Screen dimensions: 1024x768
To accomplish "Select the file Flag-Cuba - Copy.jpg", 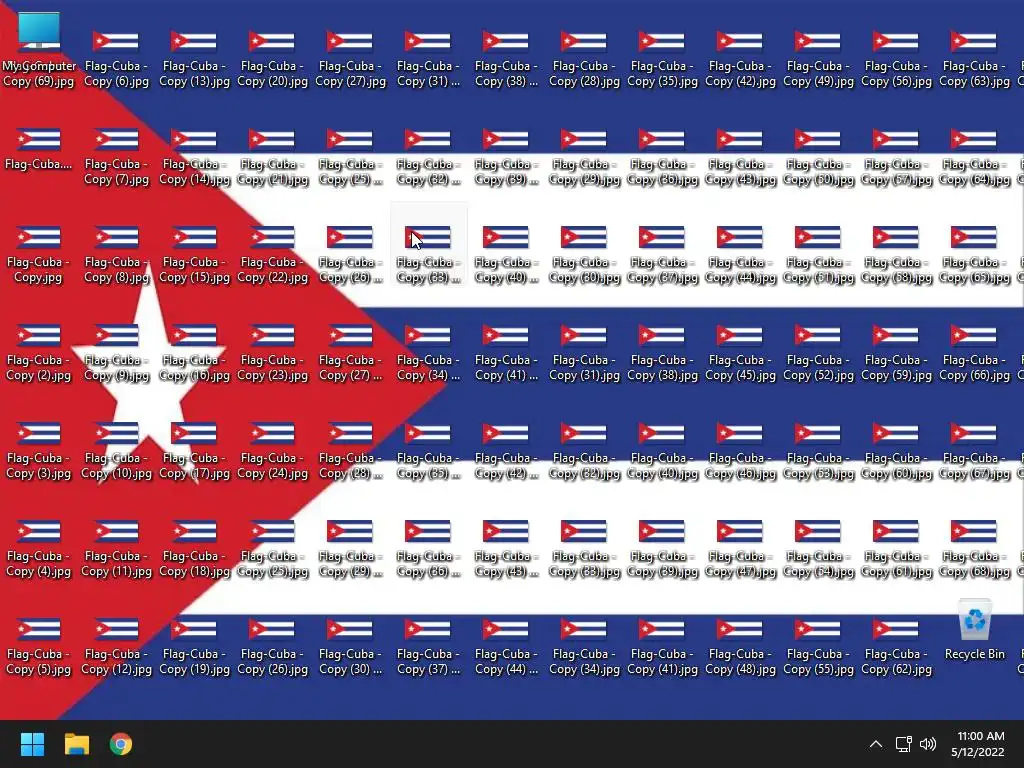I will coord(39,255).
